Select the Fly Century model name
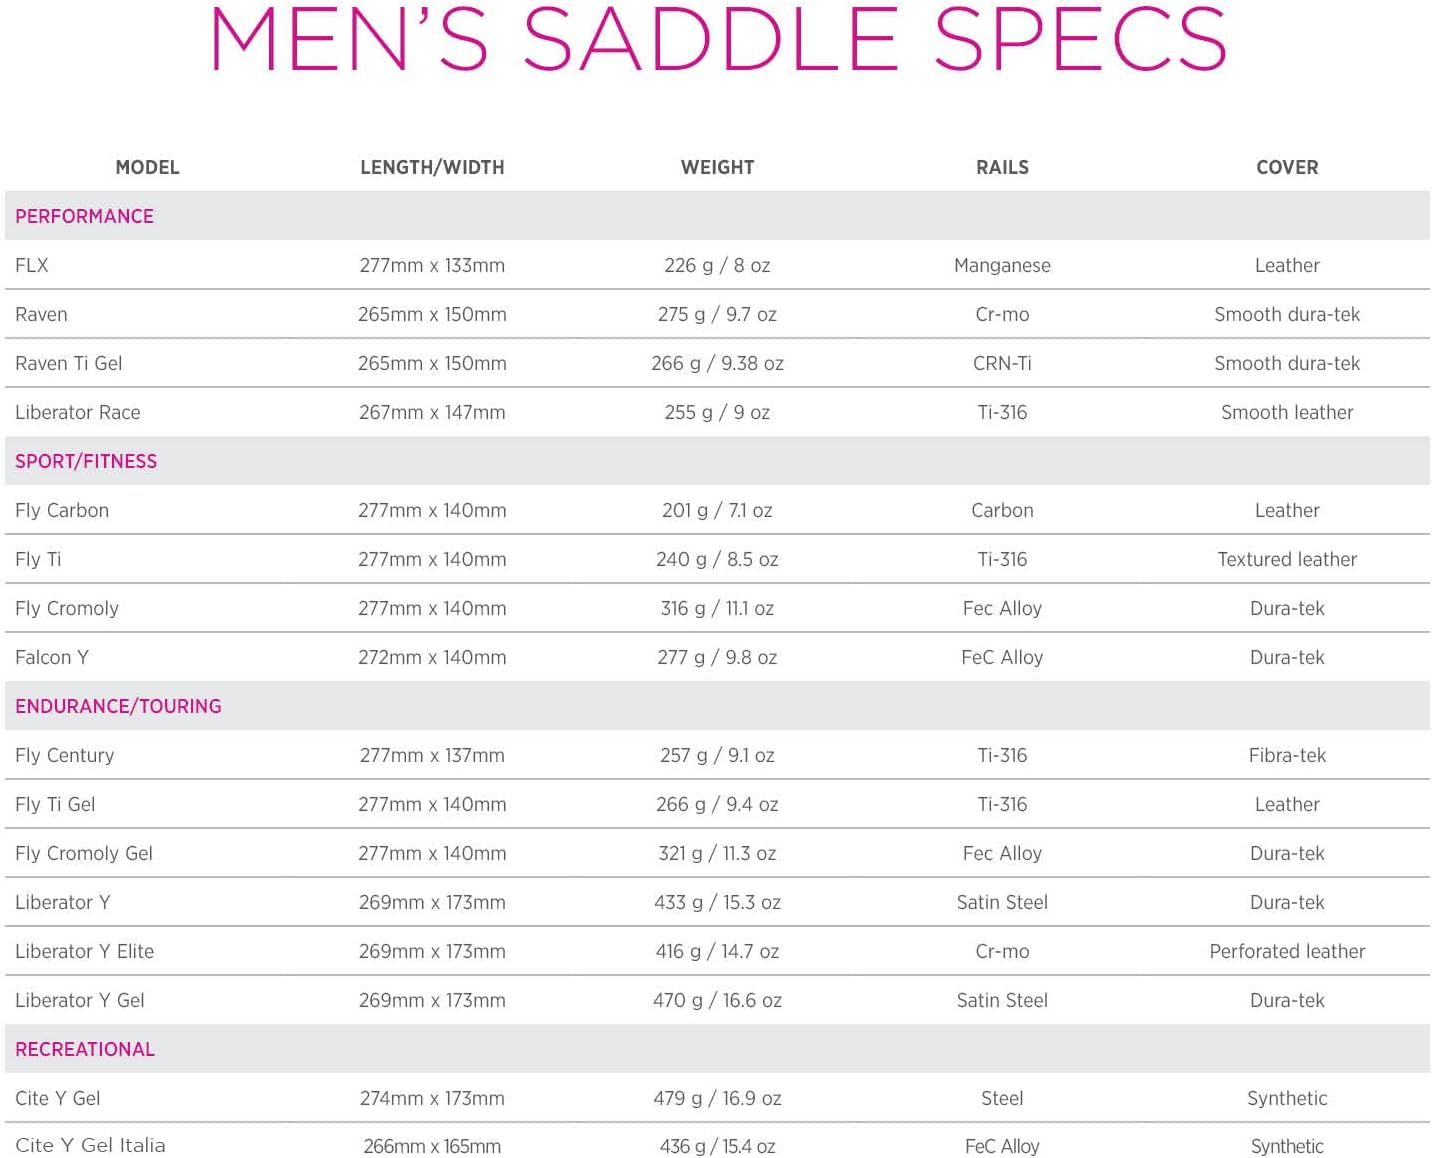The width and height of the screenshot is (1432, 1158). click(64, 756)
